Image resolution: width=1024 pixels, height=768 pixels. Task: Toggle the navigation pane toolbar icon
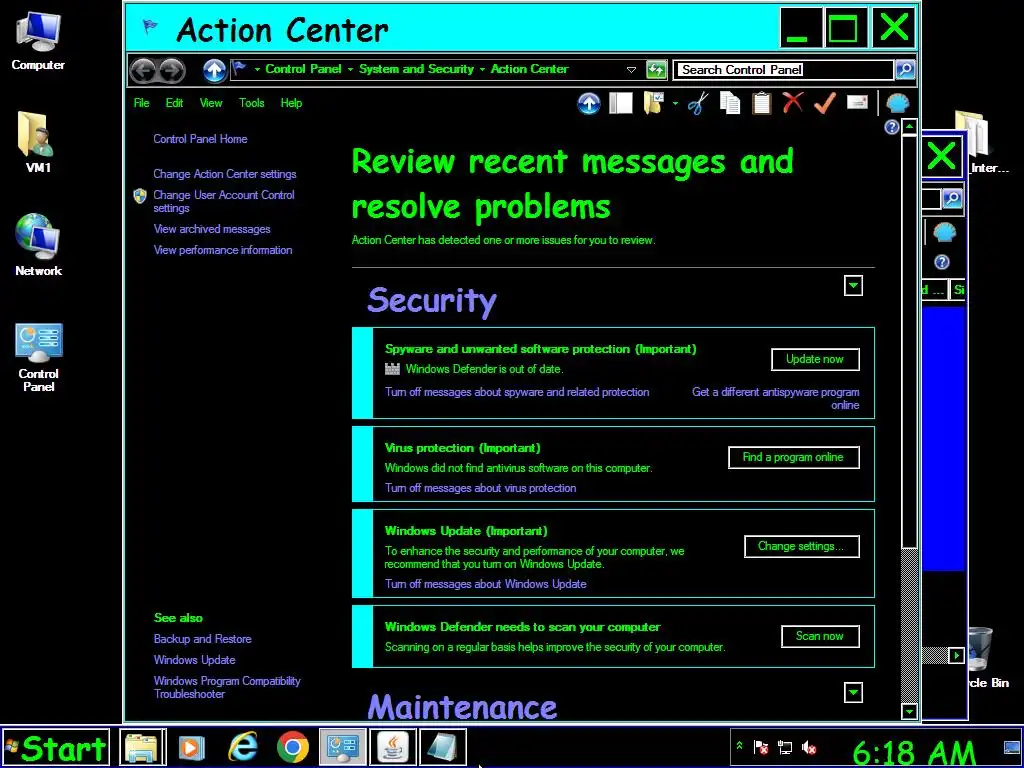620,103
